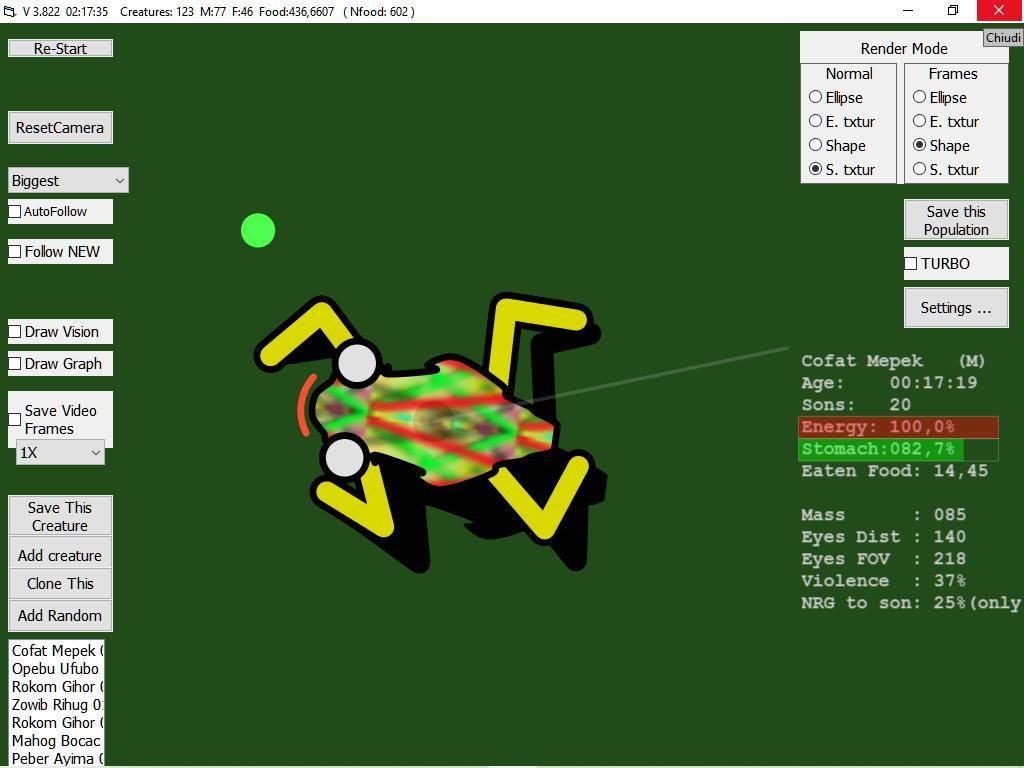This screenshot has height=768, width=1024.
Task: Enable Follow NEW
Action: tap(14, 251)
